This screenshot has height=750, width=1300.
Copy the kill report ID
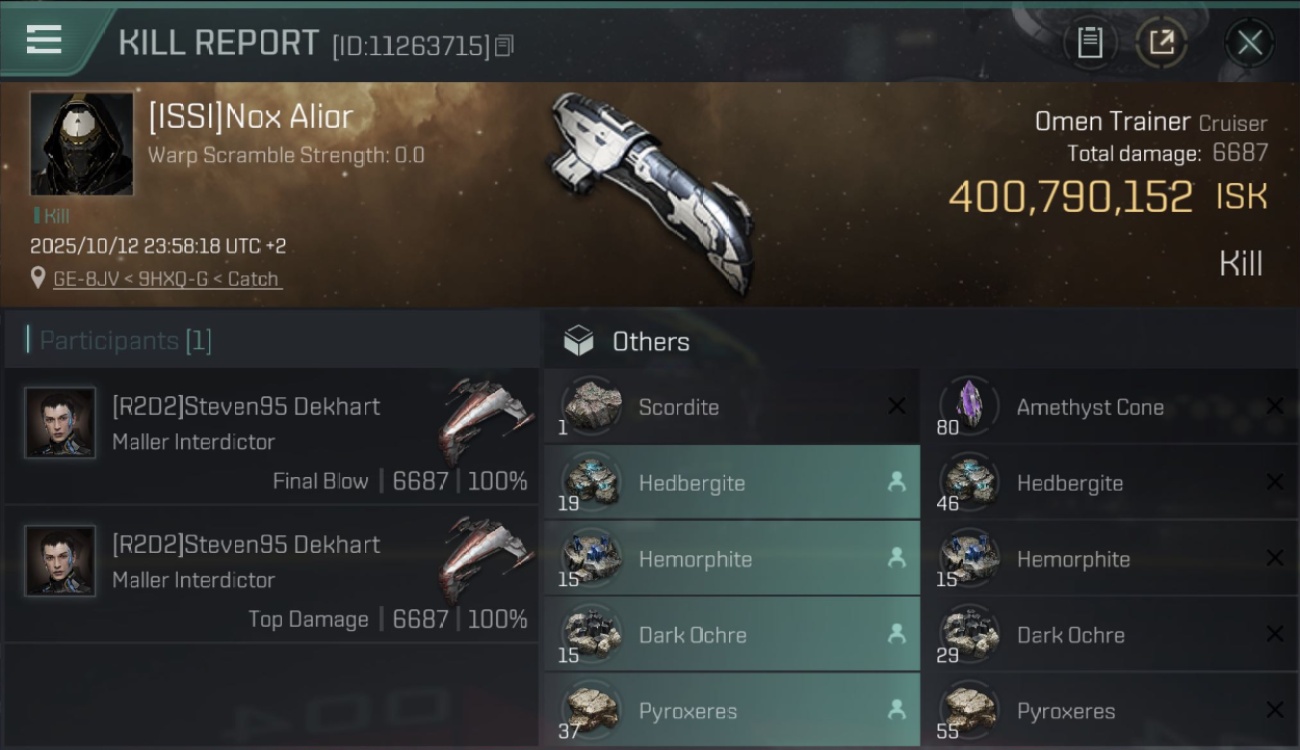click(504, 46)
